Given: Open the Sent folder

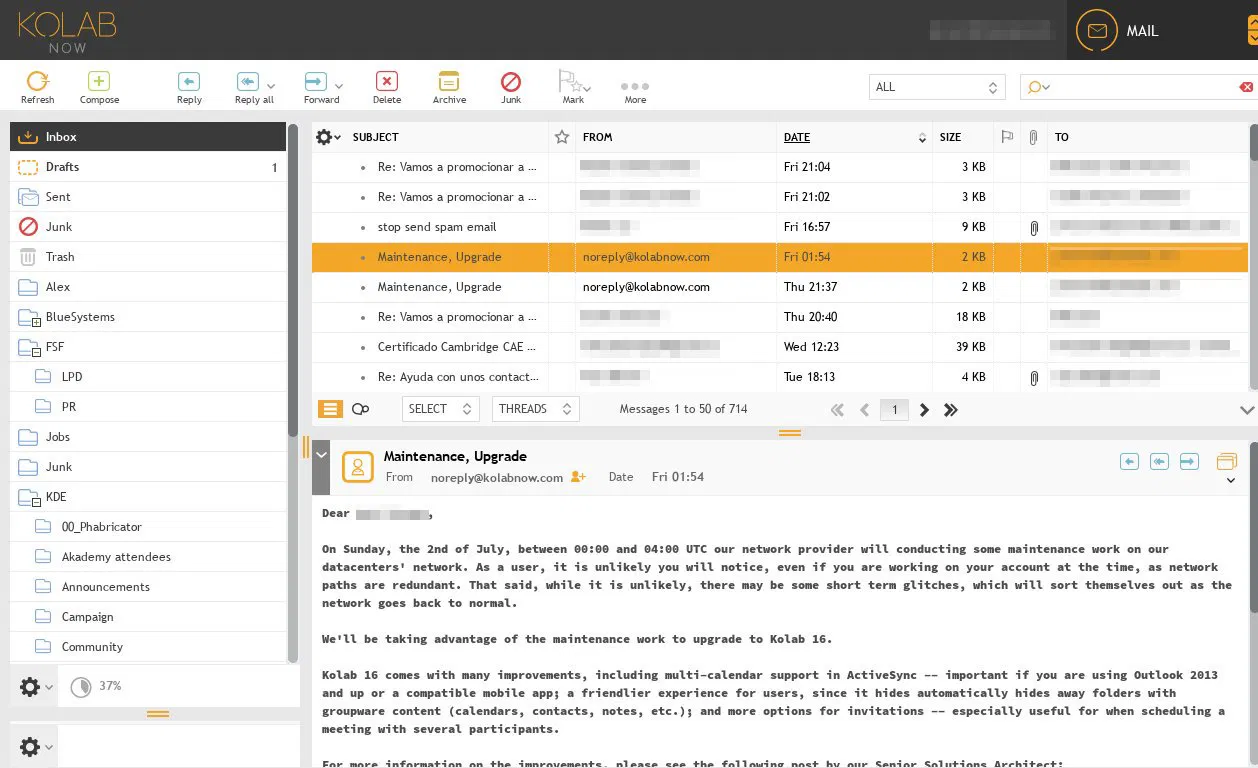Looking at the screenshot, I should [x=148, y=197].
